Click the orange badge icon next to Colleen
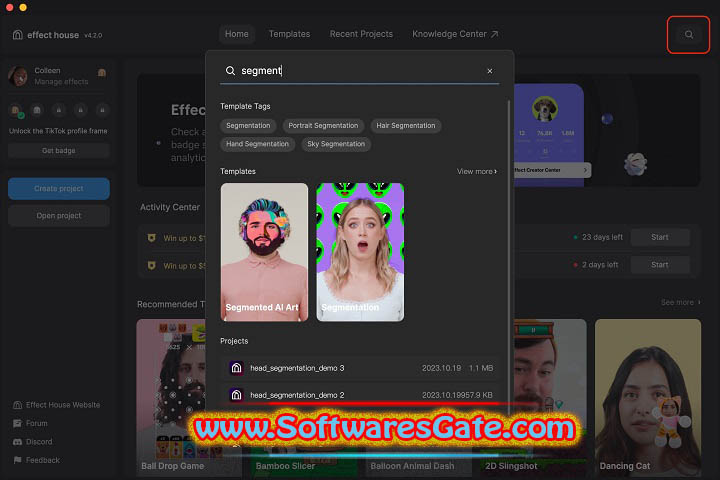 click(102, 73)
